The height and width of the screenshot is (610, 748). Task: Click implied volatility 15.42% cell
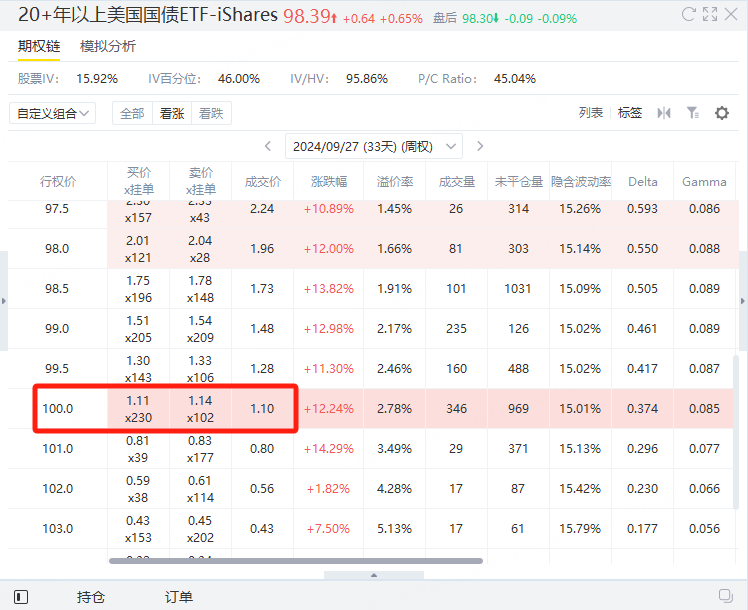click(x=580, y=489)
